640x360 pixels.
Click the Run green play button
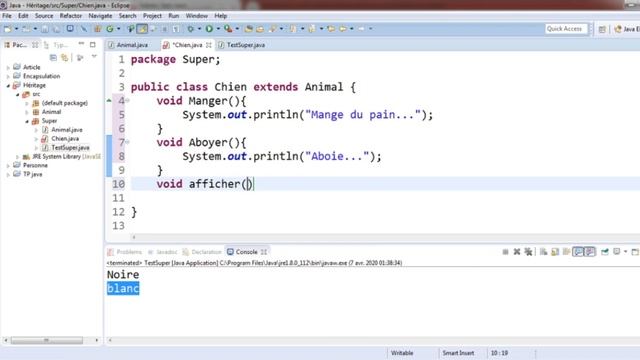point(209,29)
